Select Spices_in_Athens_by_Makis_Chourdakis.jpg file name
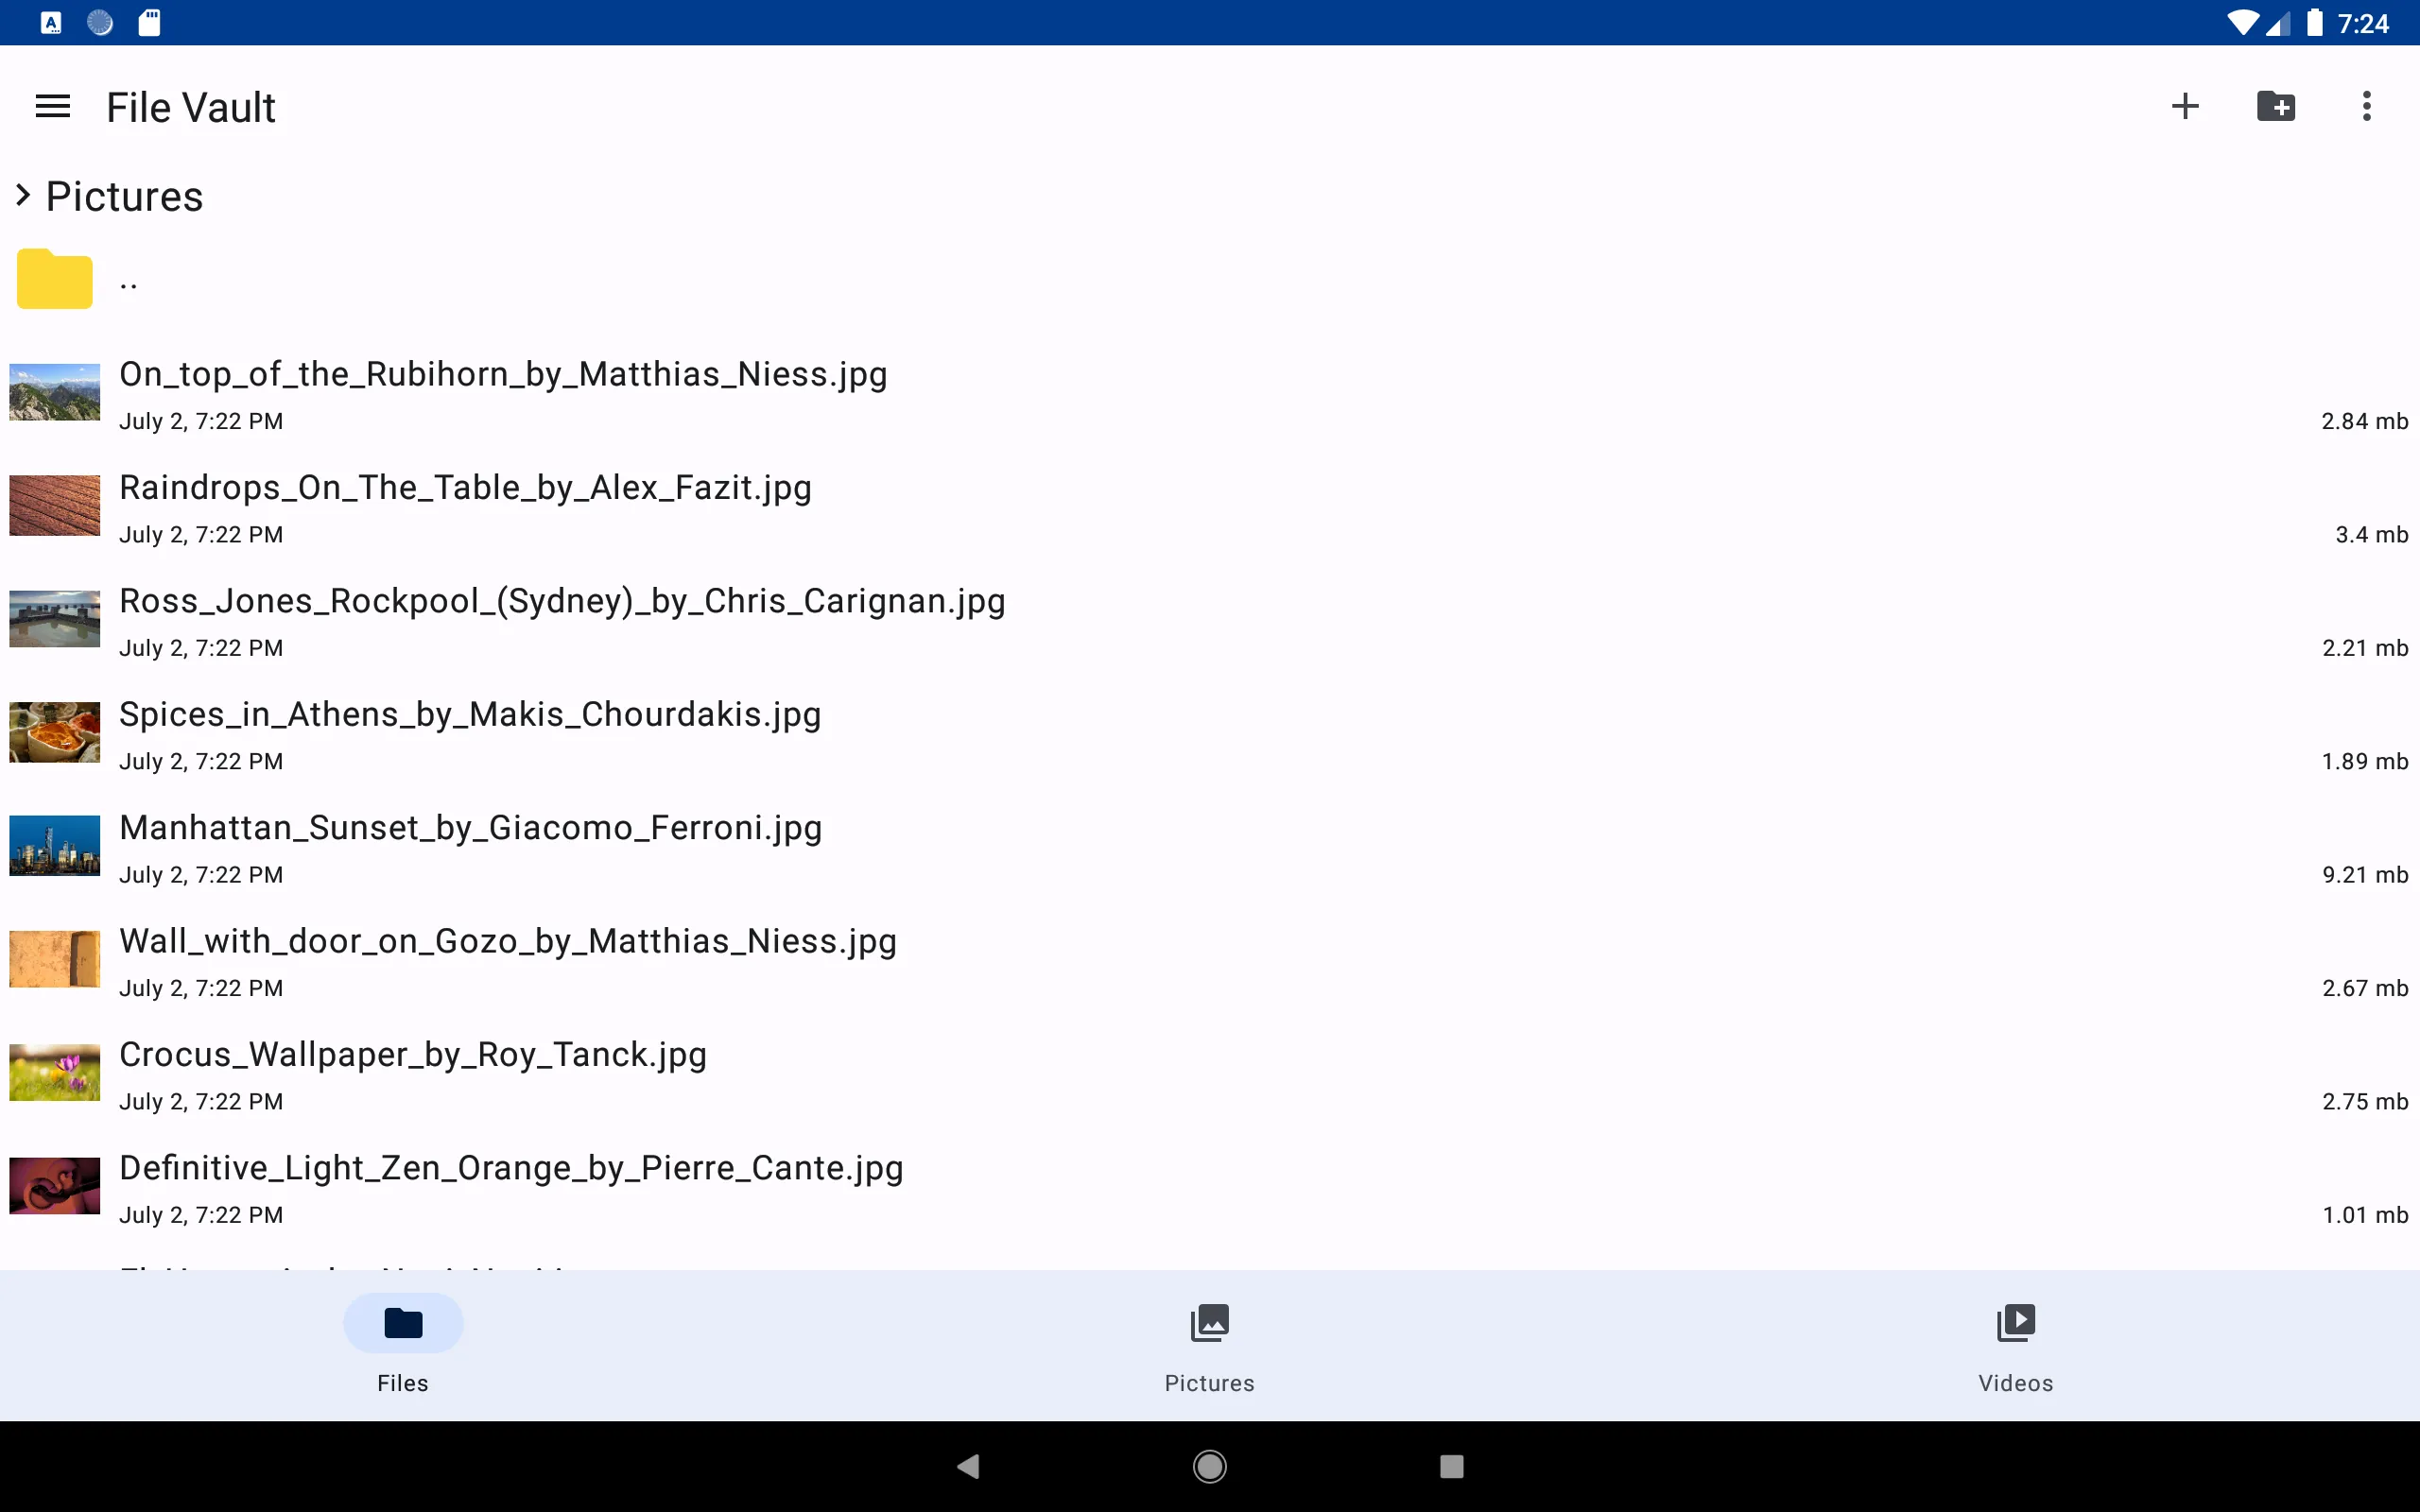The width and height of the screenshot is (2420, 1512). (x=470, y=715)
